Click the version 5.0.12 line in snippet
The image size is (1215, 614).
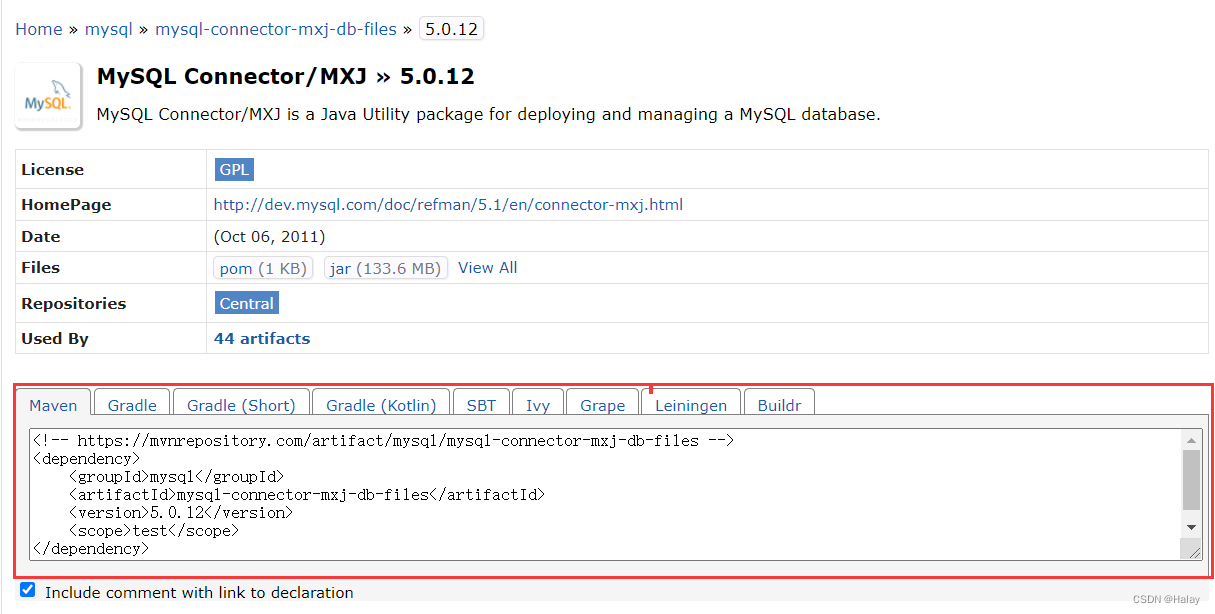coord(181,512)
